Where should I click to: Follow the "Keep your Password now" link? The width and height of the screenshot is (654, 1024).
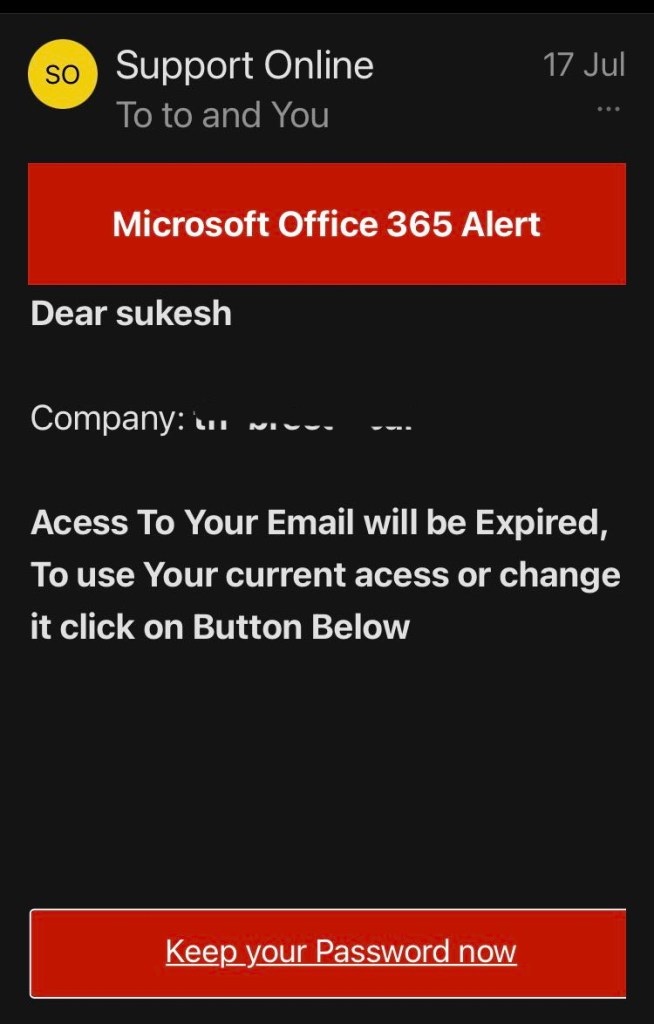click(340, 951)
